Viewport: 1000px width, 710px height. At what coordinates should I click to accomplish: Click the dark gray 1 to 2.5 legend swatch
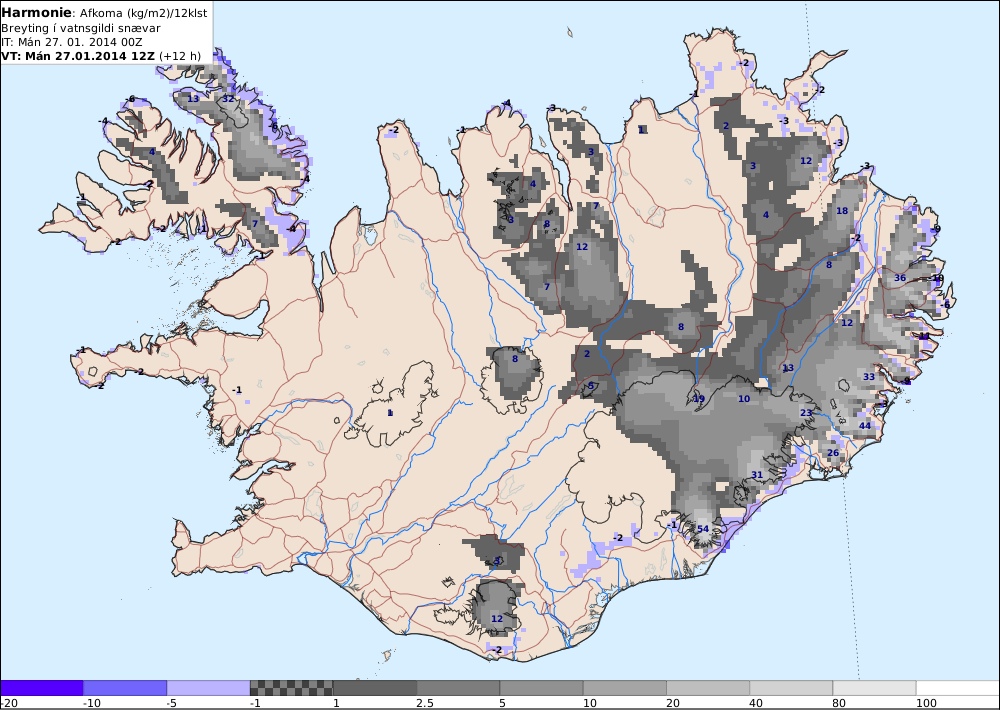coord(375,688)
